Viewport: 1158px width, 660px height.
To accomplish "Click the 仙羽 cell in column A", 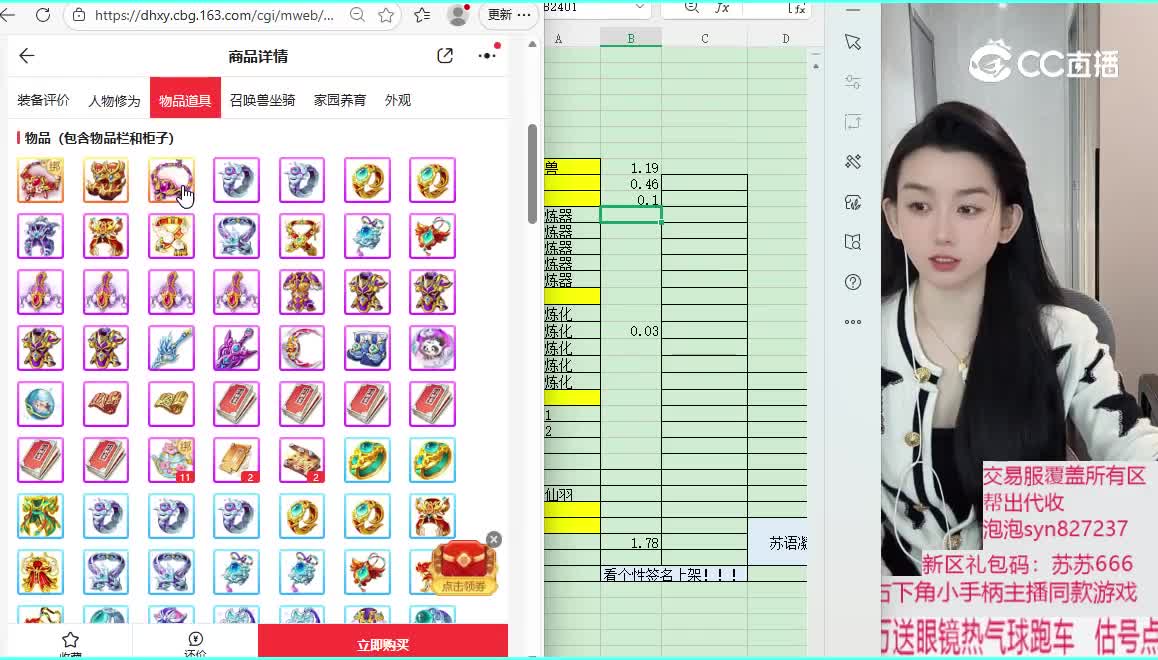I will click(x=572, y=495).
